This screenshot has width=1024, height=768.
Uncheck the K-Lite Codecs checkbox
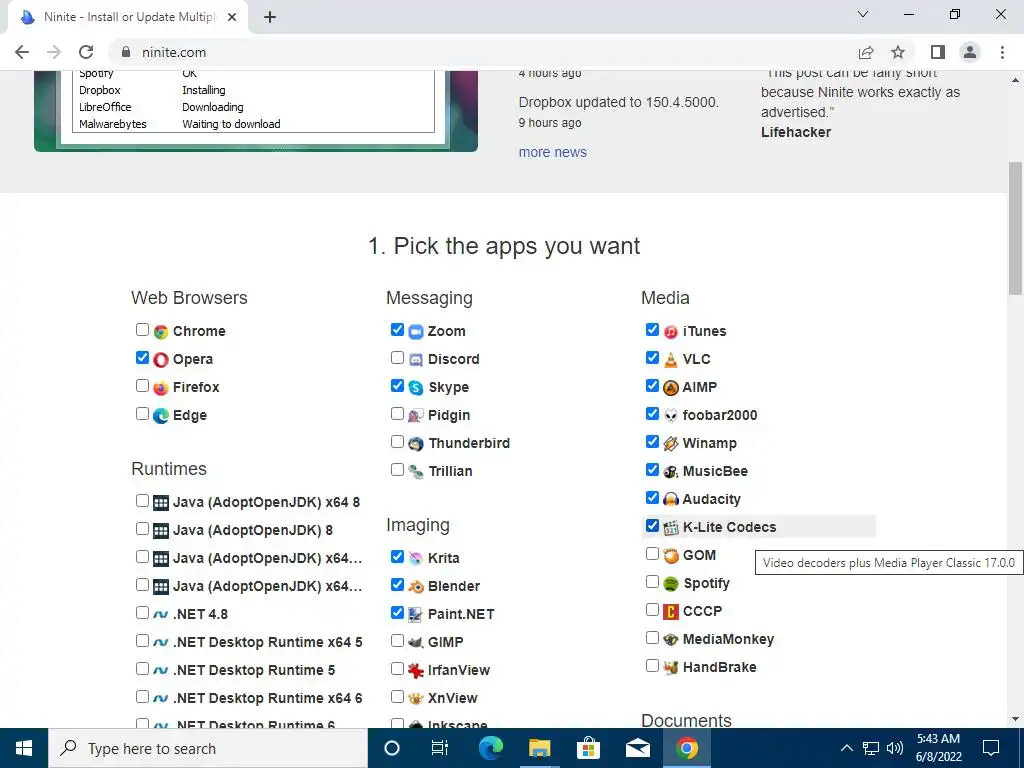[652, 526]
